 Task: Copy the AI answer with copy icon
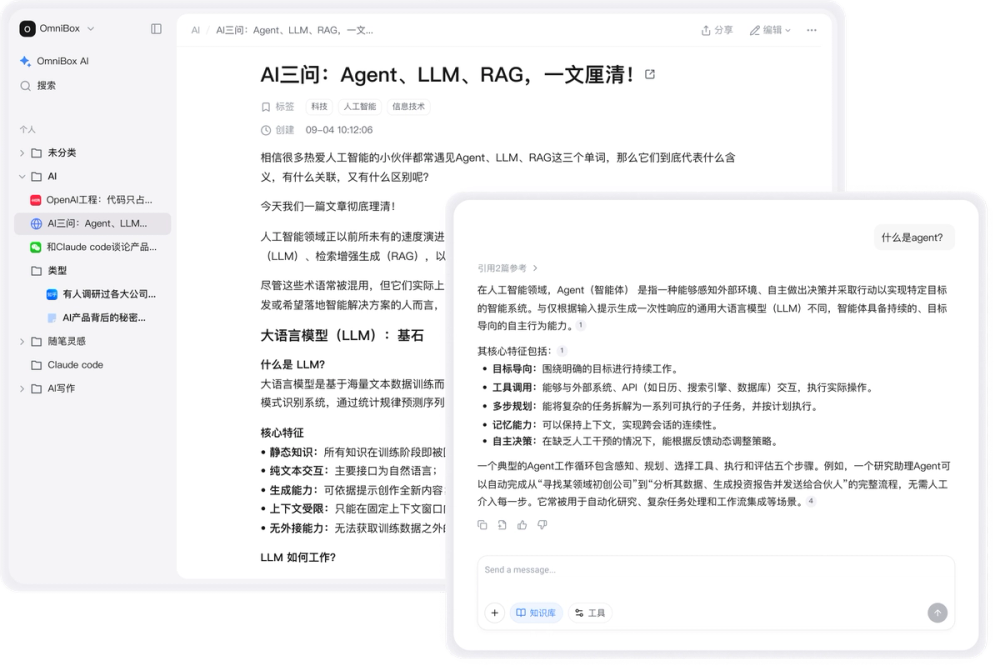[x=482, y=526]
